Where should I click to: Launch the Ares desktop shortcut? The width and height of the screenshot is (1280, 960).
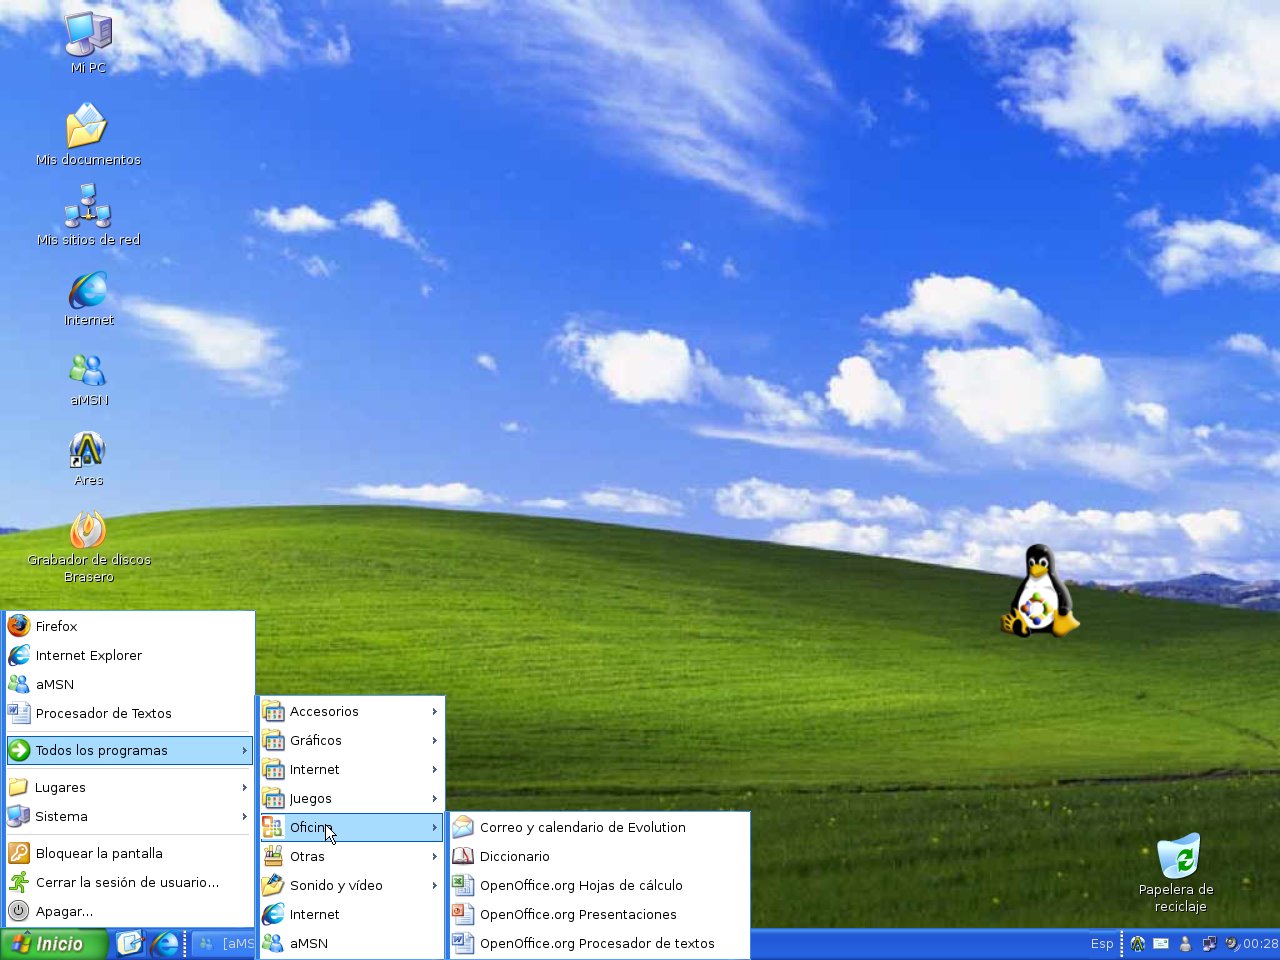(x=88, y=450)
